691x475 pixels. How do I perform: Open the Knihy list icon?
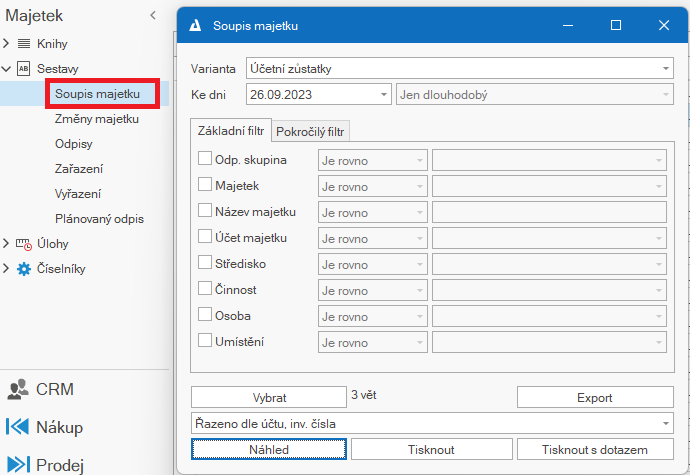point(24,44)
